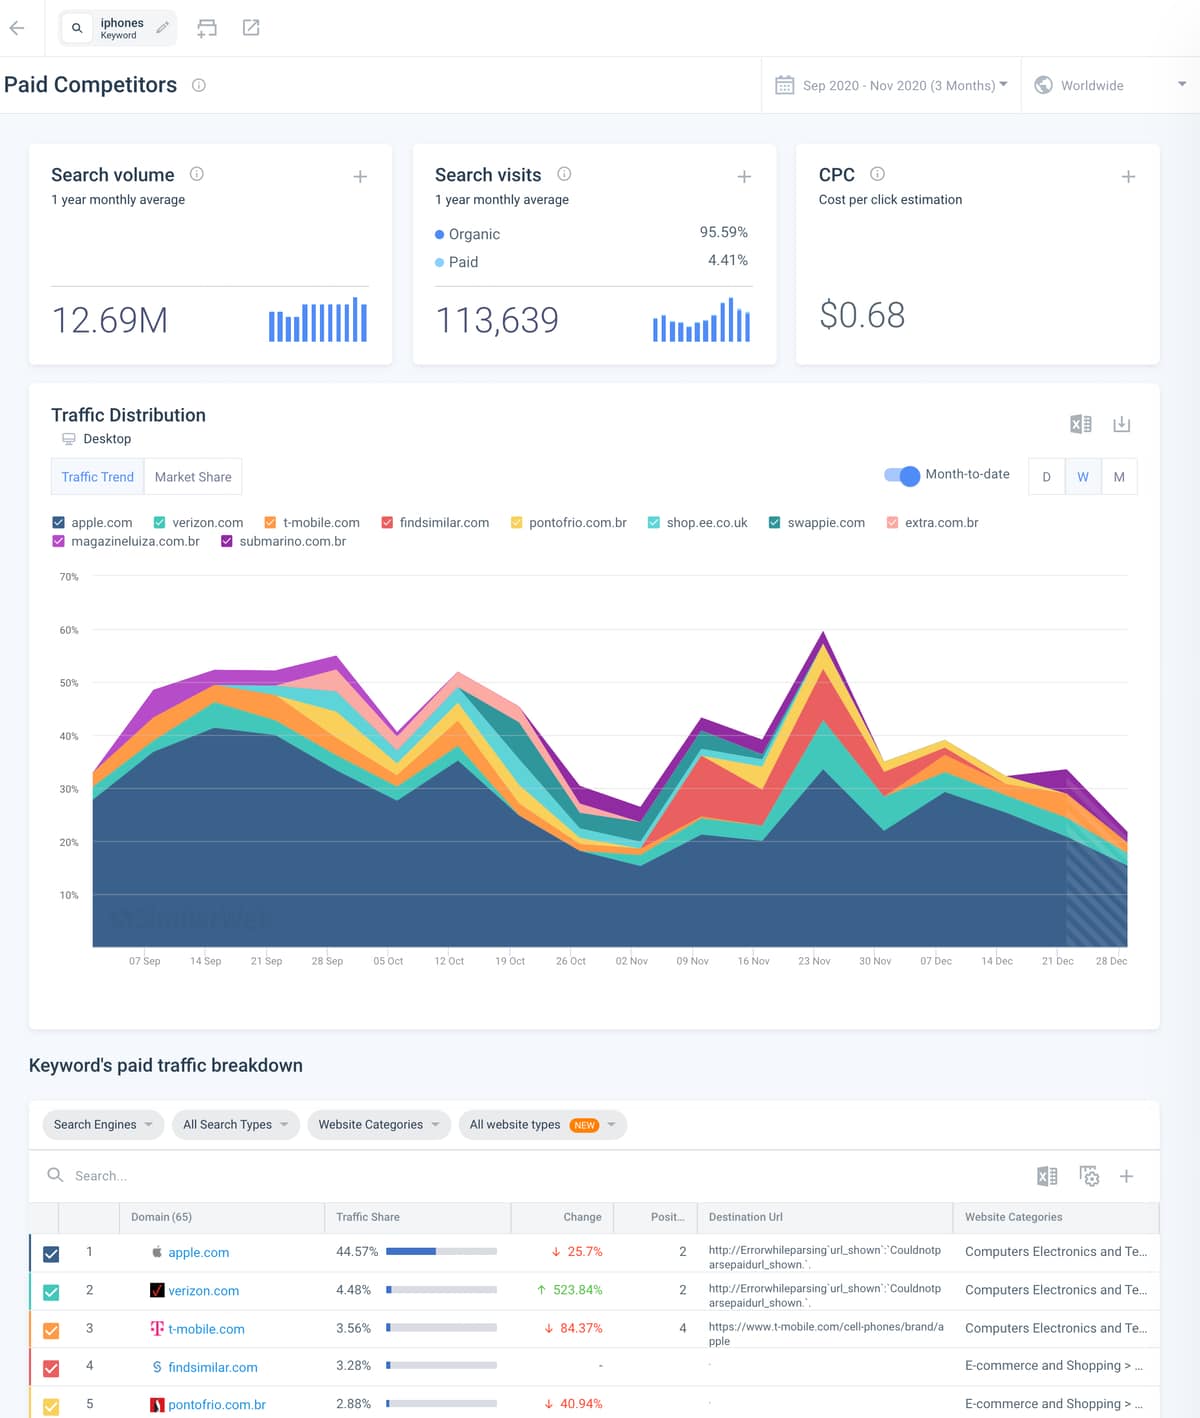Uncheck findsimilar.com legend checkbox
This screenshot has height=1418, width=1200.
[x=387, y=523]
